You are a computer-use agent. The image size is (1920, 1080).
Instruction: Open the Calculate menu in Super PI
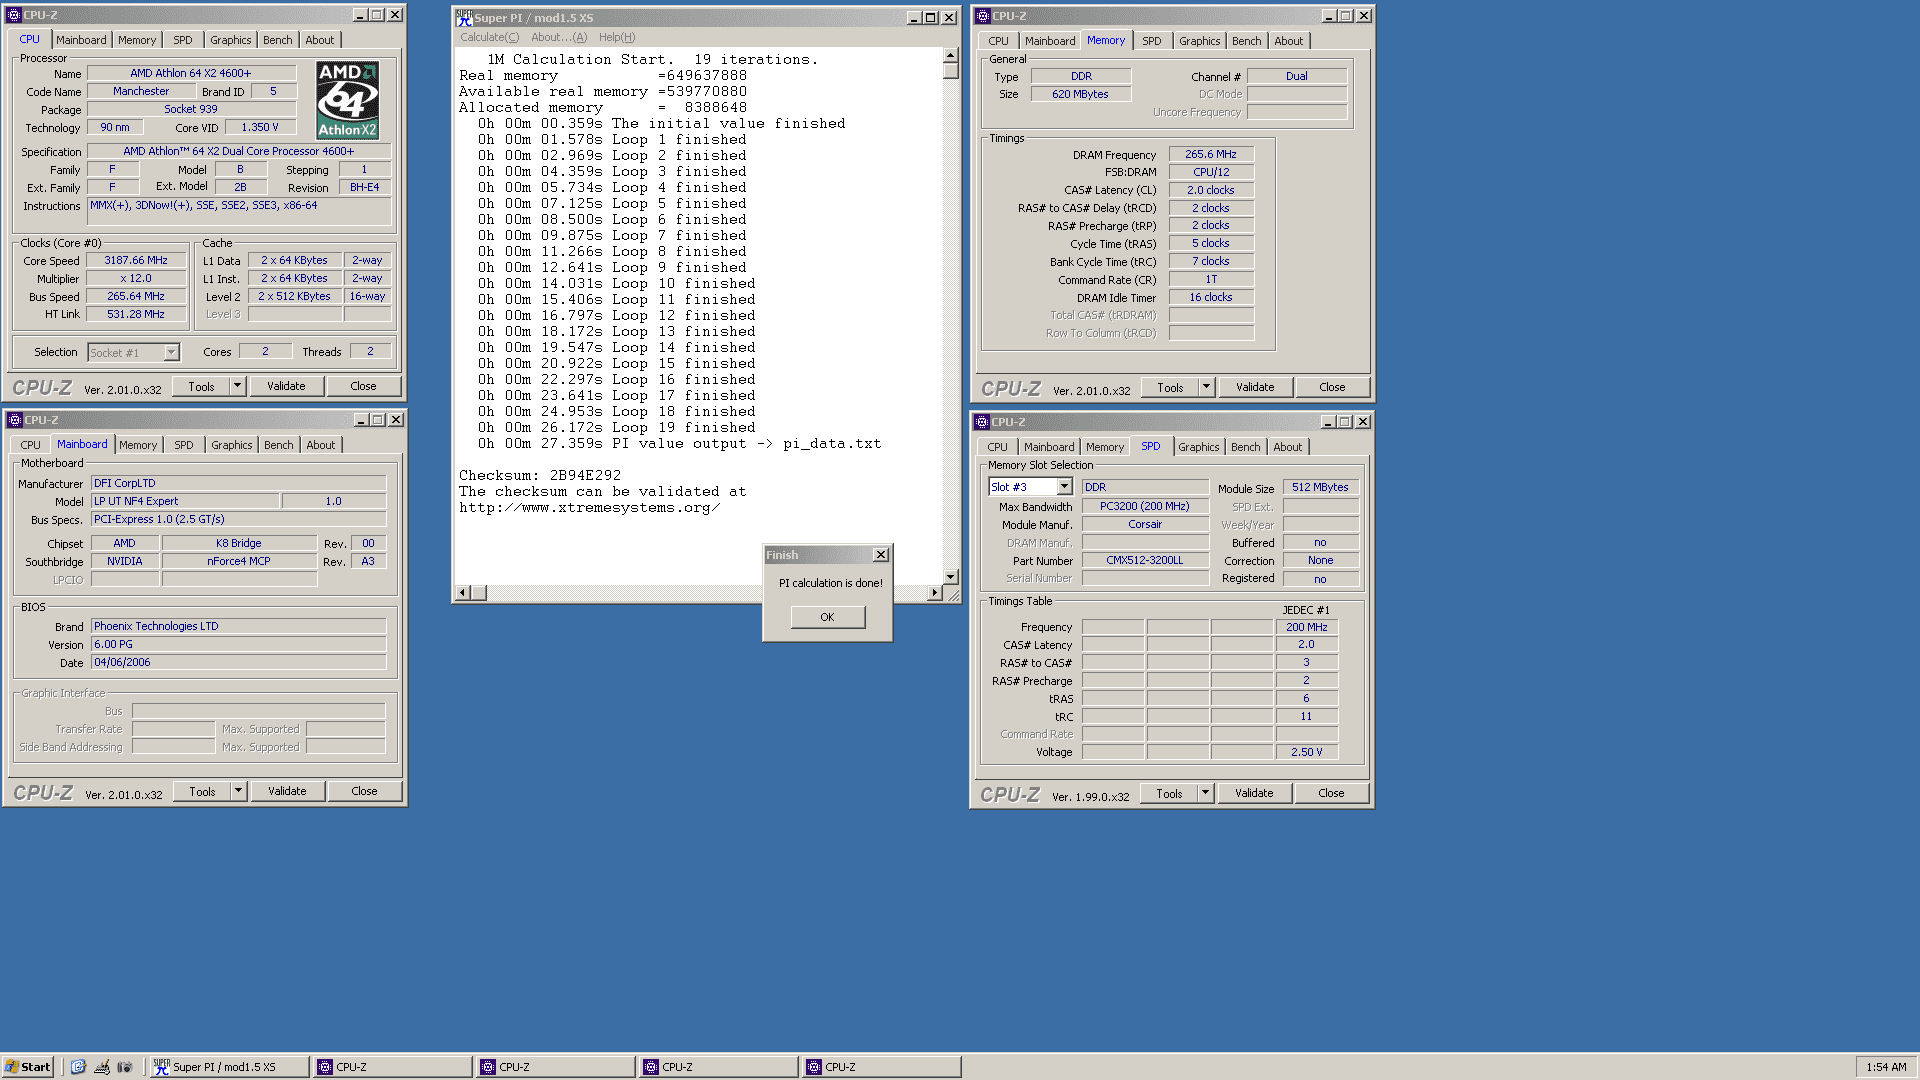click(x=489, y=37)
